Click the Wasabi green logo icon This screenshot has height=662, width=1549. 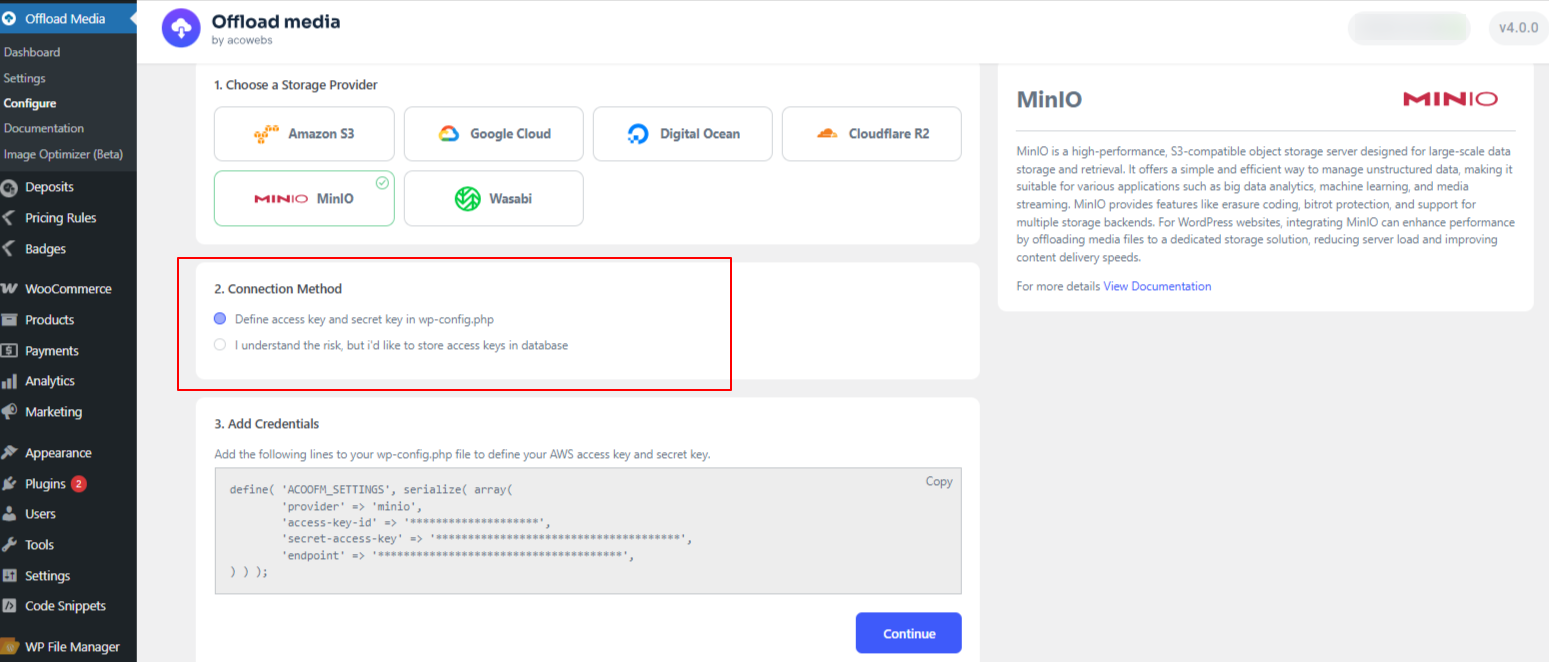467,199
